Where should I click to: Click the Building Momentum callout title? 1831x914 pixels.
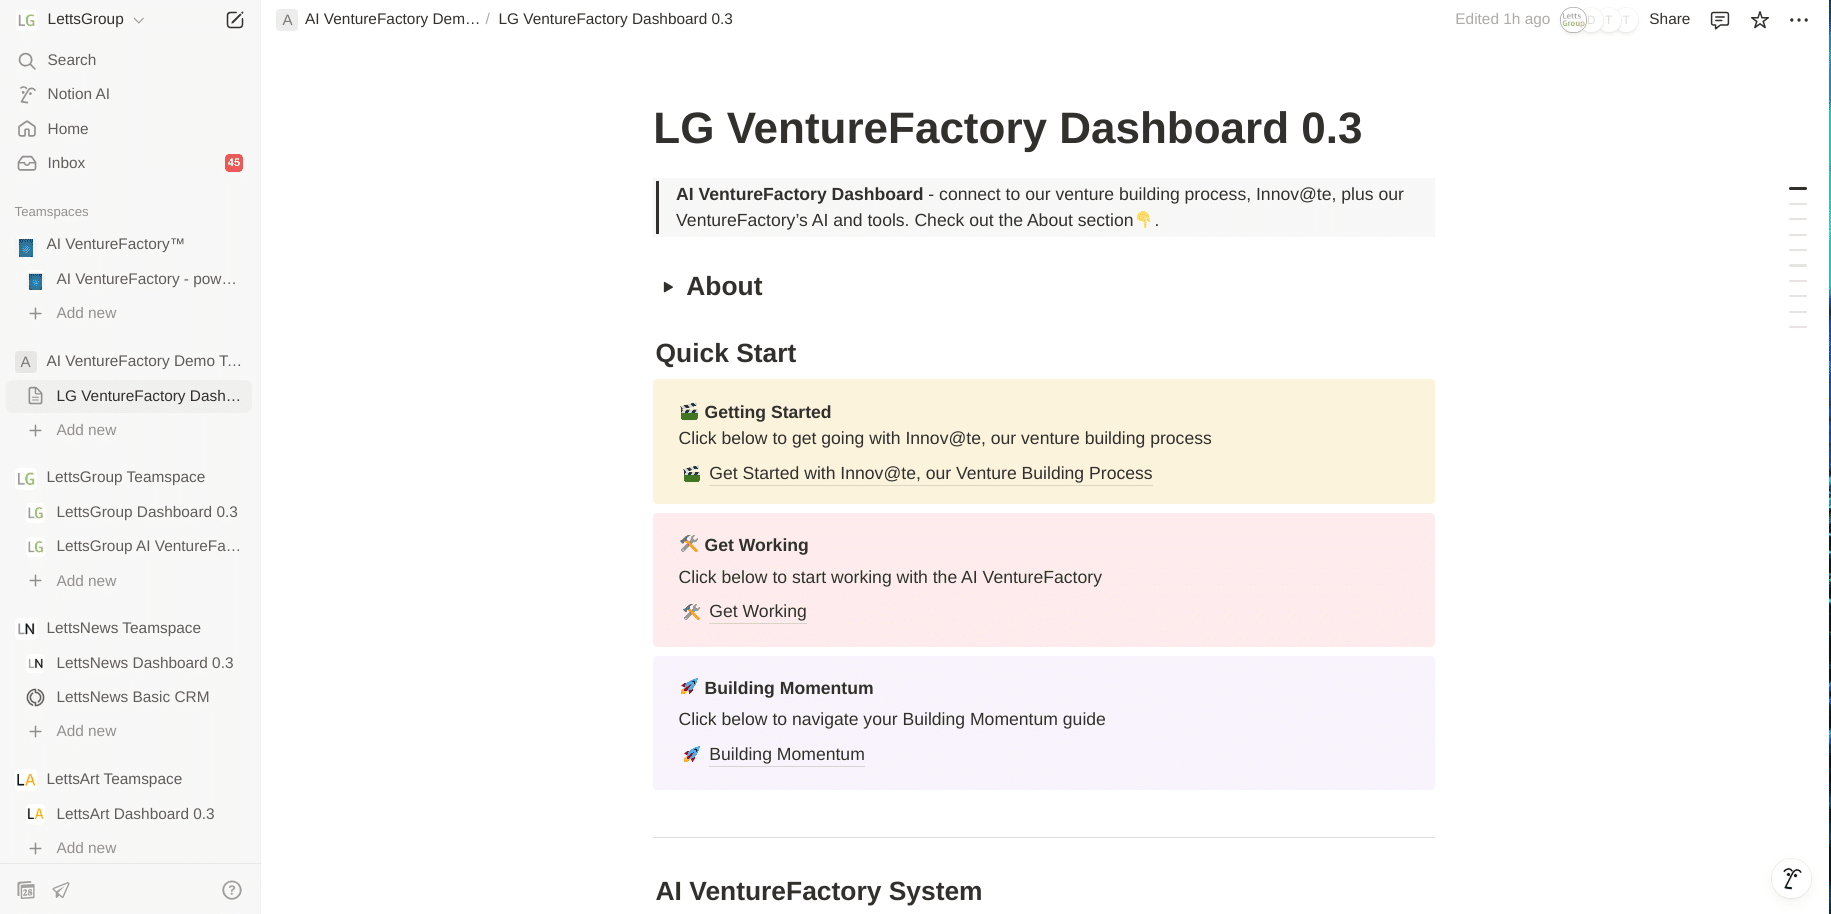788,688
